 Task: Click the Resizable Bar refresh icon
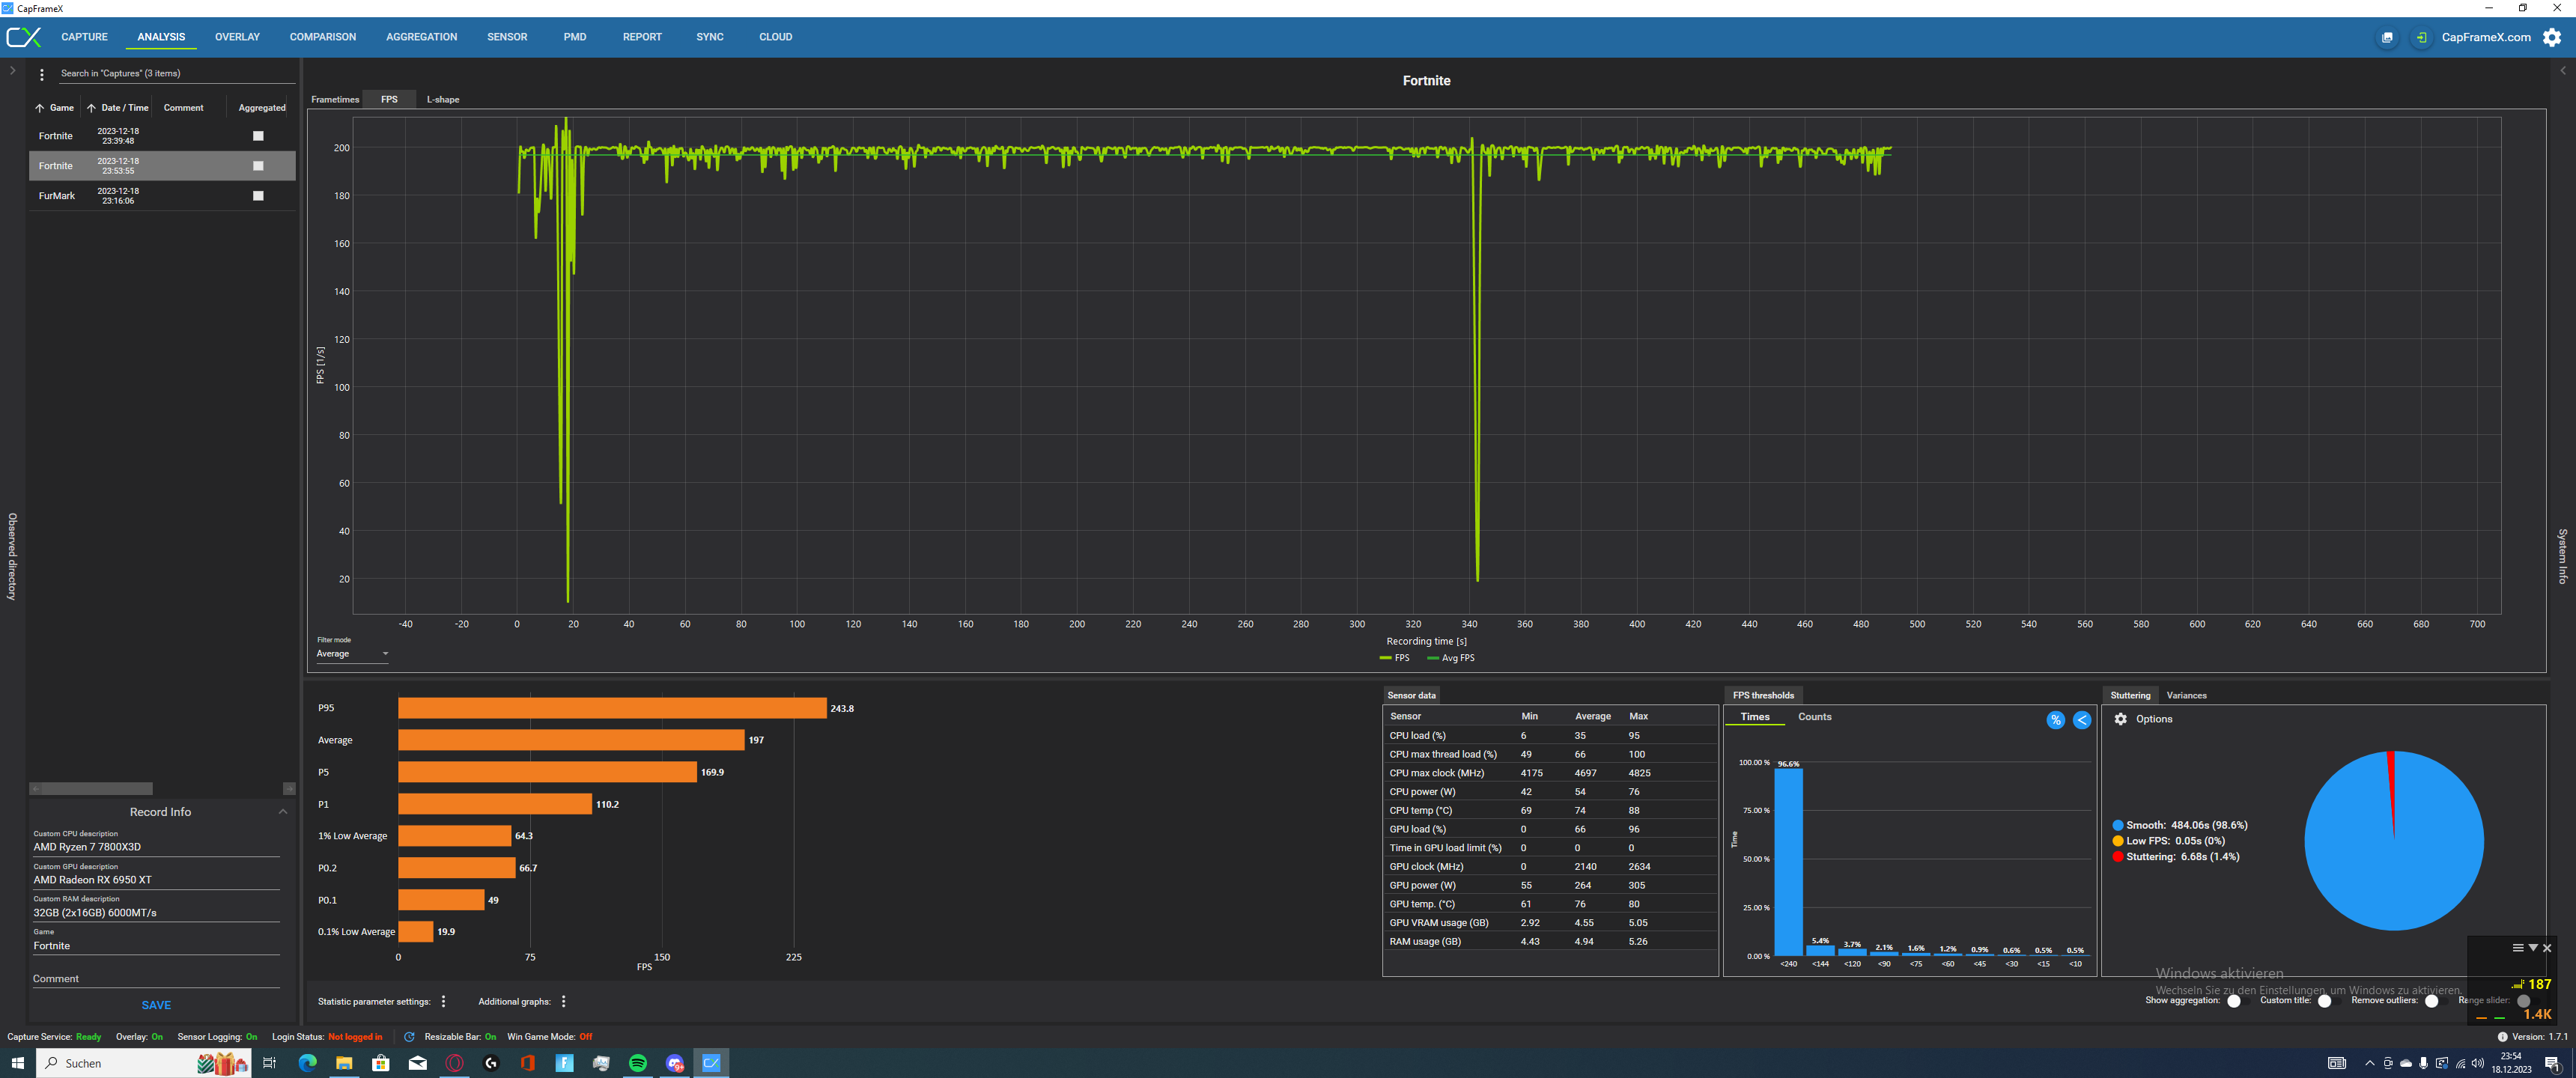tap(409, 1037)
